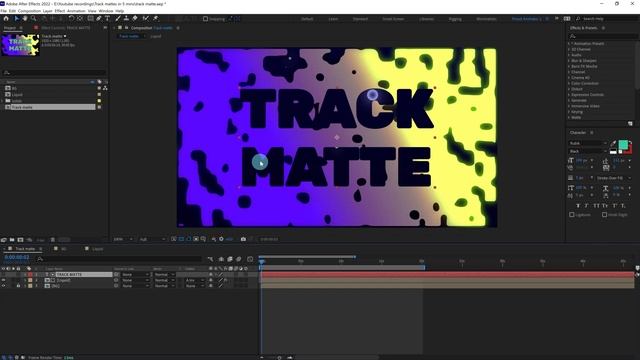The height and width of the screenshot is (360, 640).
Task: Click the new folder icon in Project panel
Action: (x=12, y=240)
